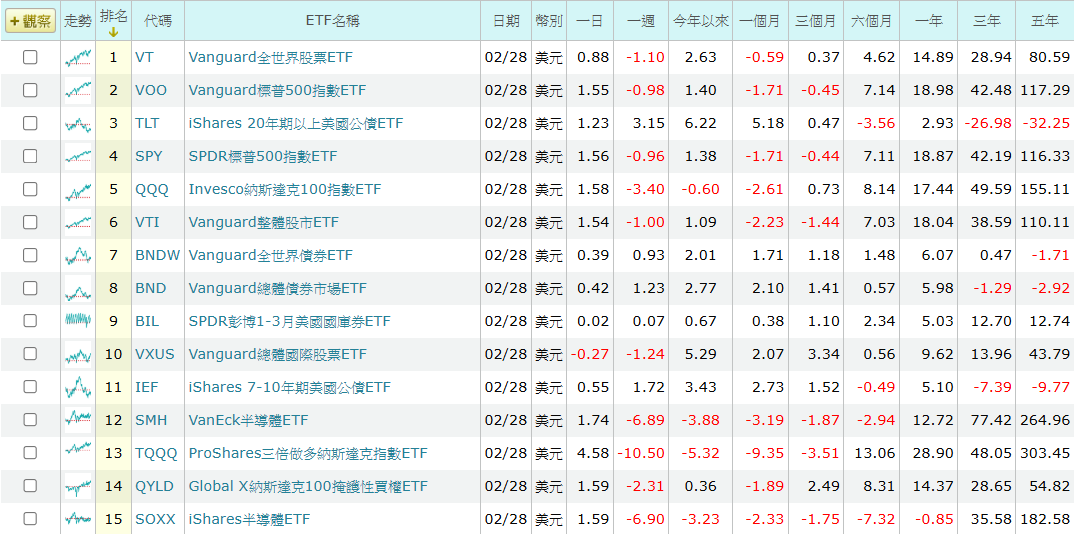View QQQ trend sparkline
The height and width of the screenshot is (534, 1076).
(78, 189)
